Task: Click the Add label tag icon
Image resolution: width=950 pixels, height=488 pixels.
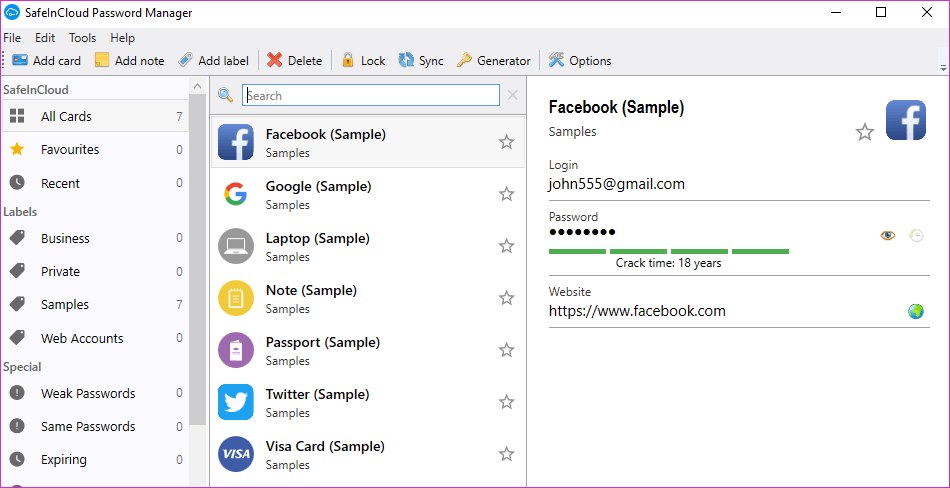Action: pos(185,61)
